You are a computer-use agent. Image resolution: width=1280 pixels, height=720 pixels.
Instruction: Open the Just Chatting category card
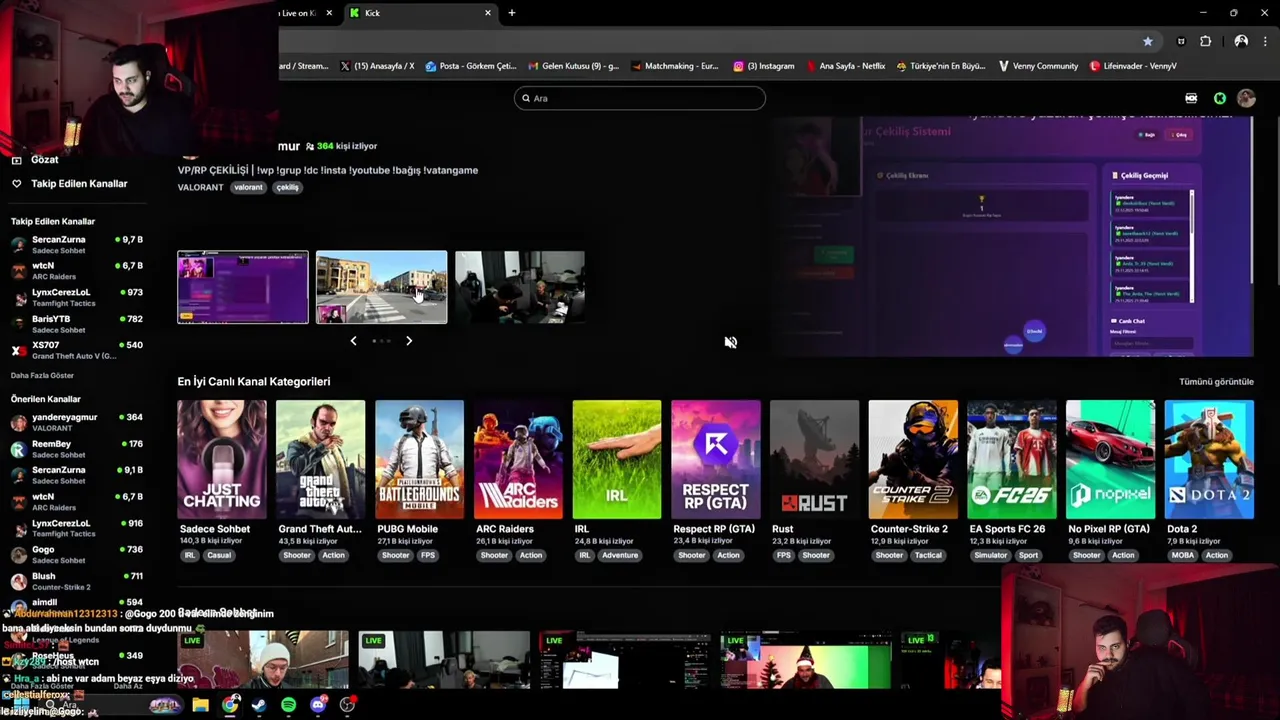pos(222,459)
